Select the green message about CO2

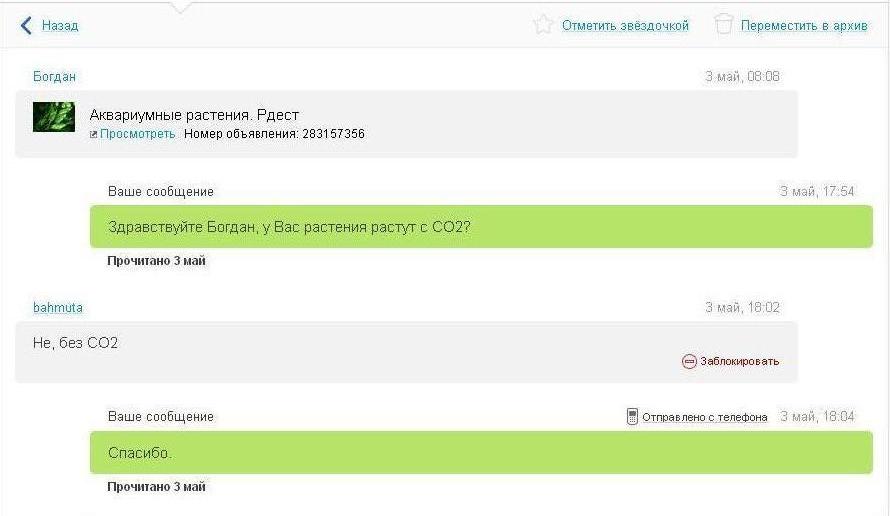point(481,227)
